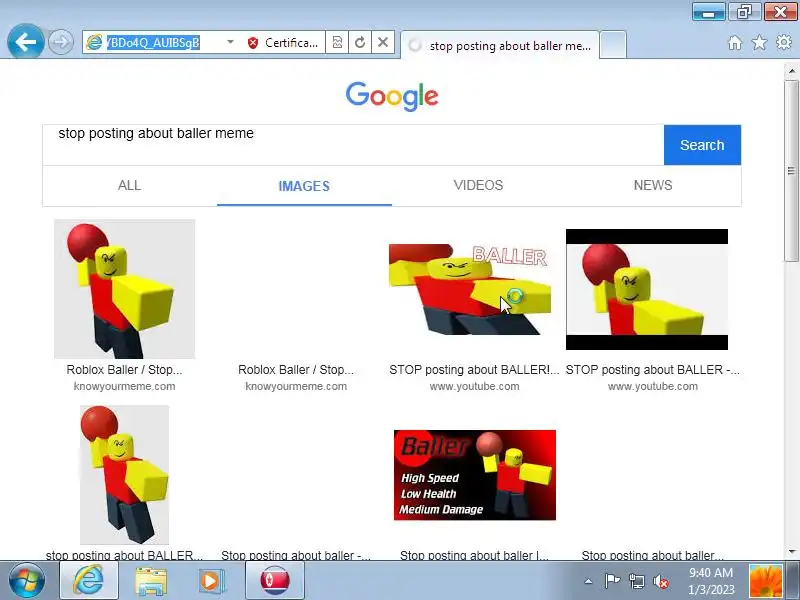The image size is (800, 600).
Task: Open the clock showing 9:40 AM
Action: pos(711,581)
